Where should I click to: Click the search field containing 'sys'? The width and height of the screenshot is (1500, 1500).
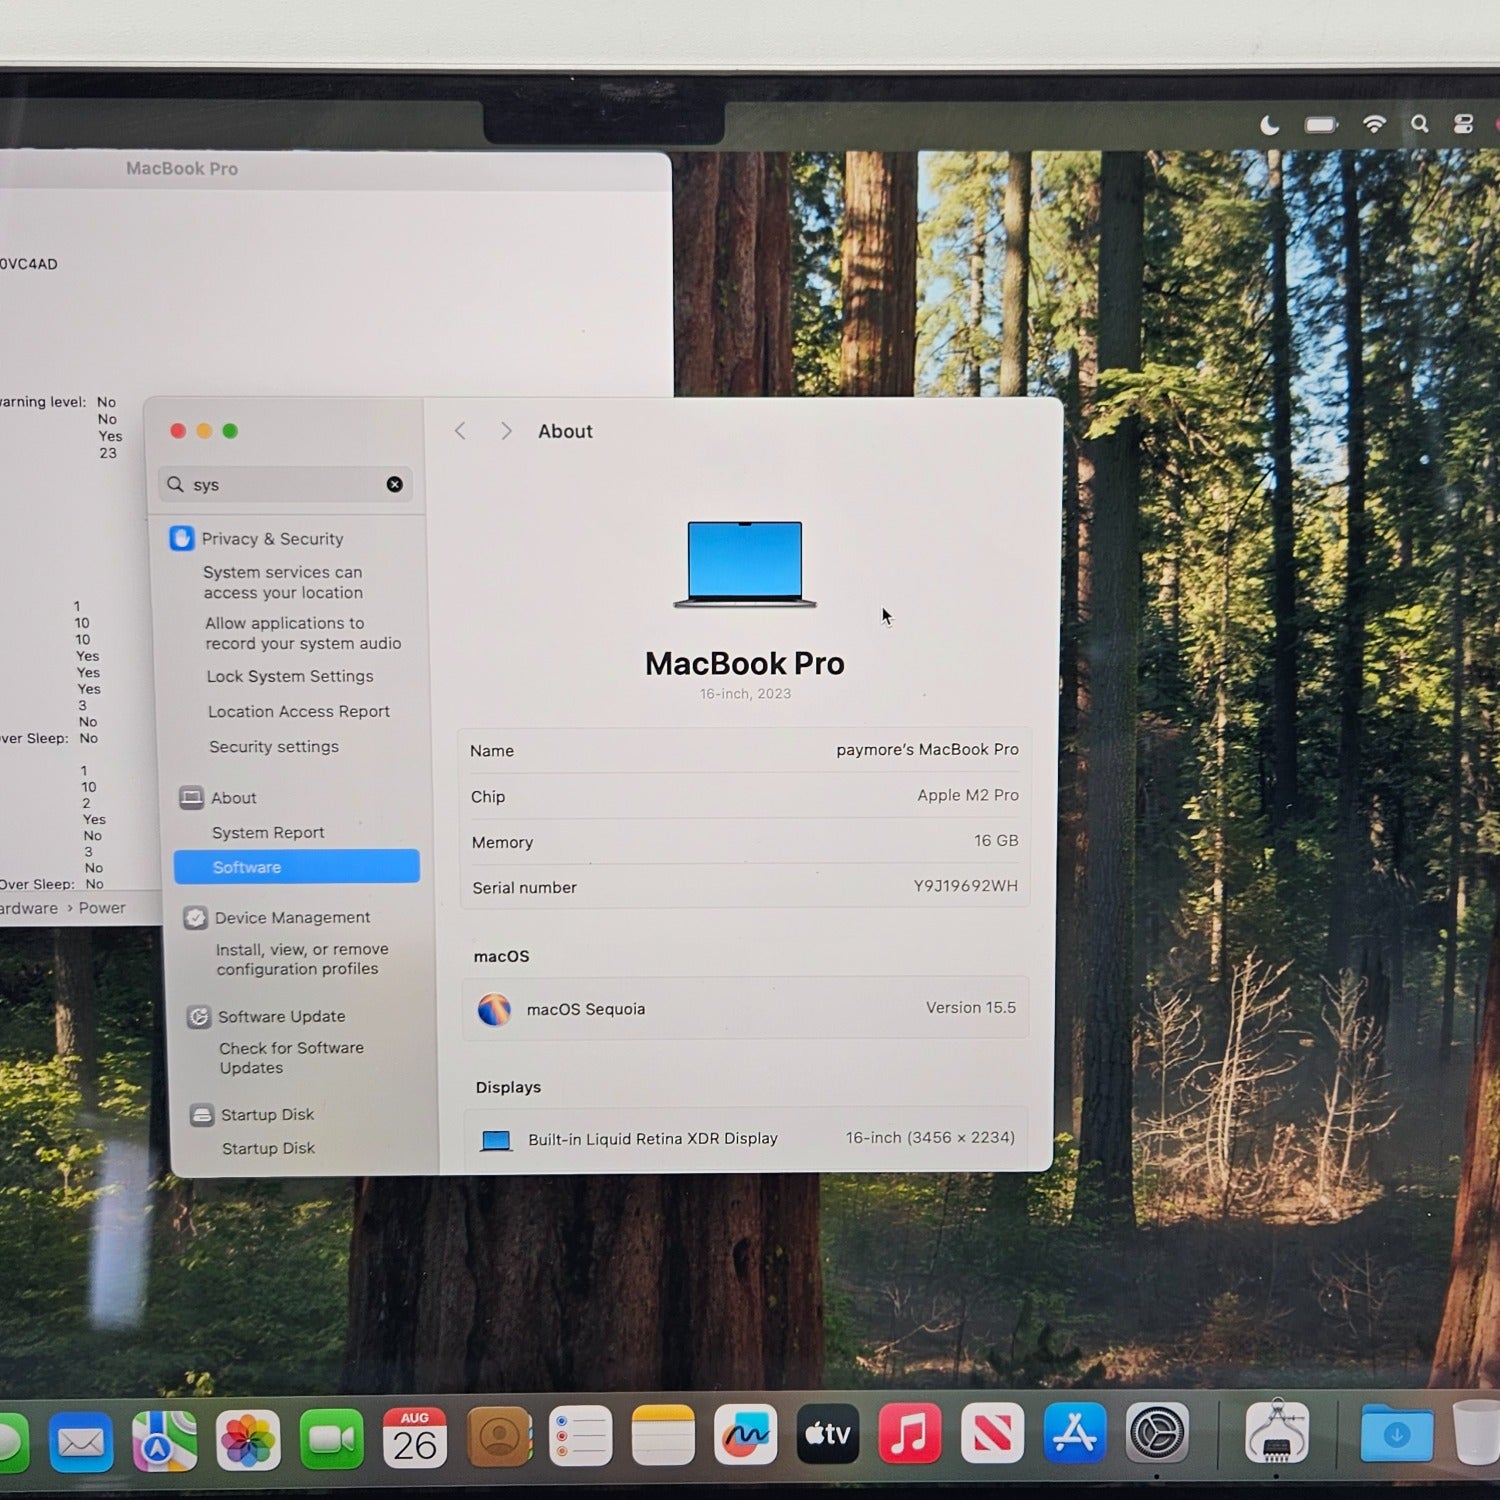pos(285,484)
